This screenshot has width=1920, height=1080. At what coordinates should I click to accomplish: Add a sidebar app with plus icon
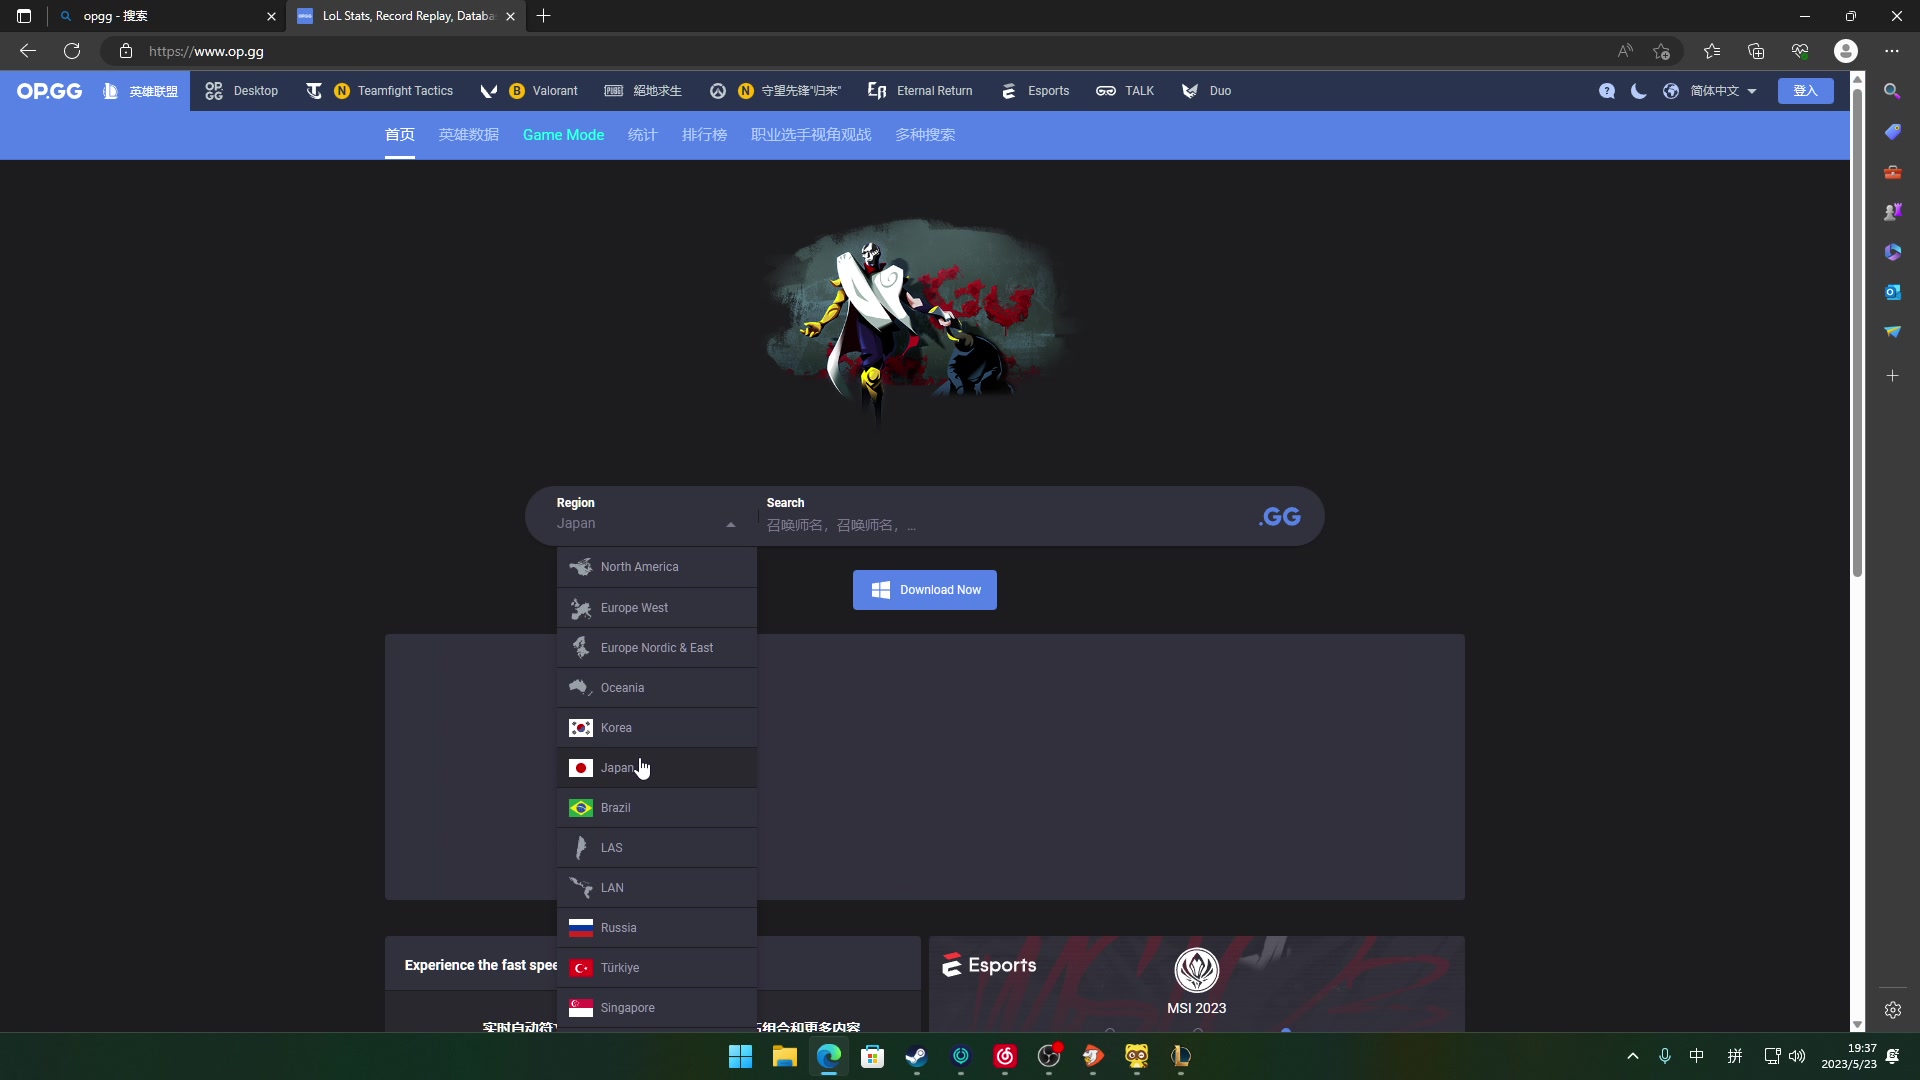click(1892, 376)
